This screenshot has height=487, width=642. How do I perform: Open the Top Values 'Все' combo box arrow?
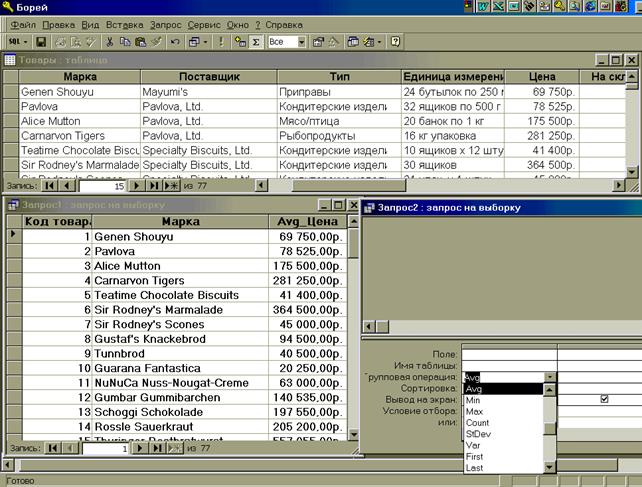[302, 42]
